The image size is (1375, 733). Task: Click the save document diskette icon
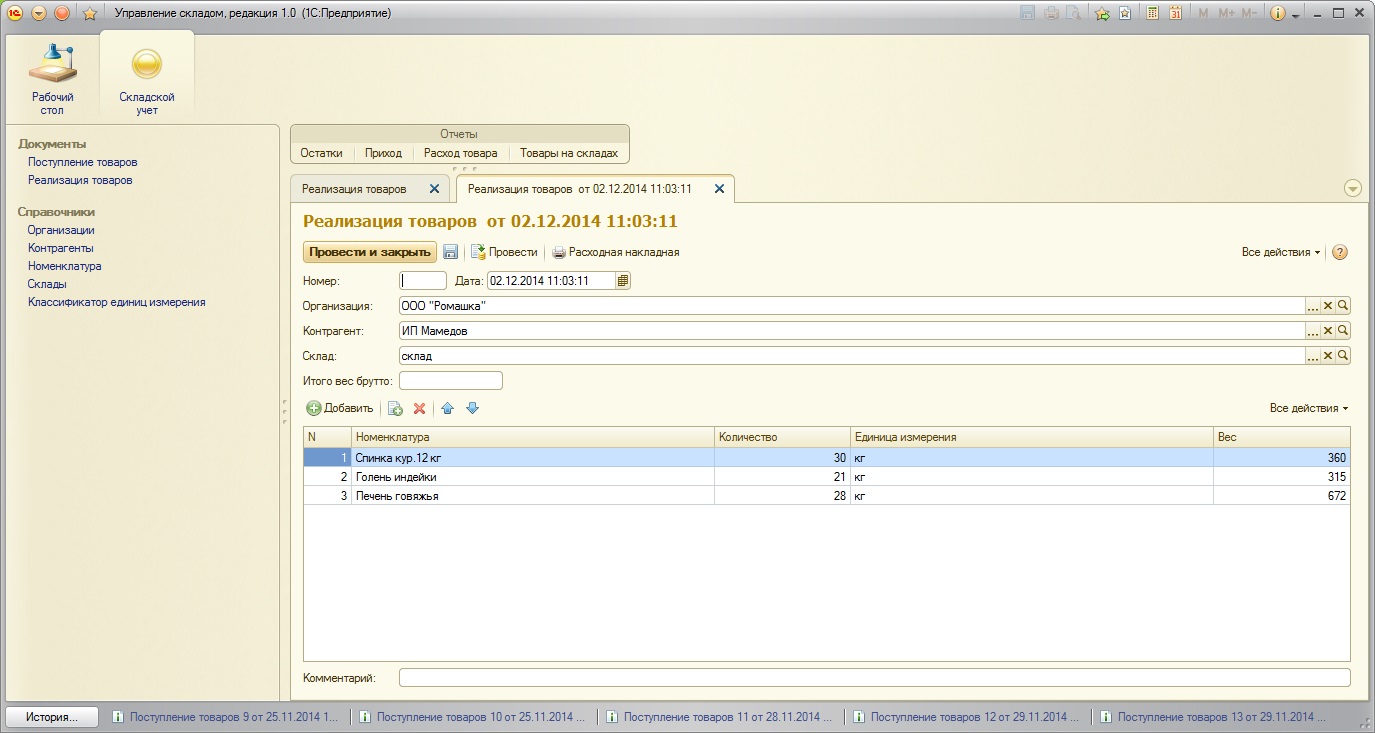click(x=451, y=252)
